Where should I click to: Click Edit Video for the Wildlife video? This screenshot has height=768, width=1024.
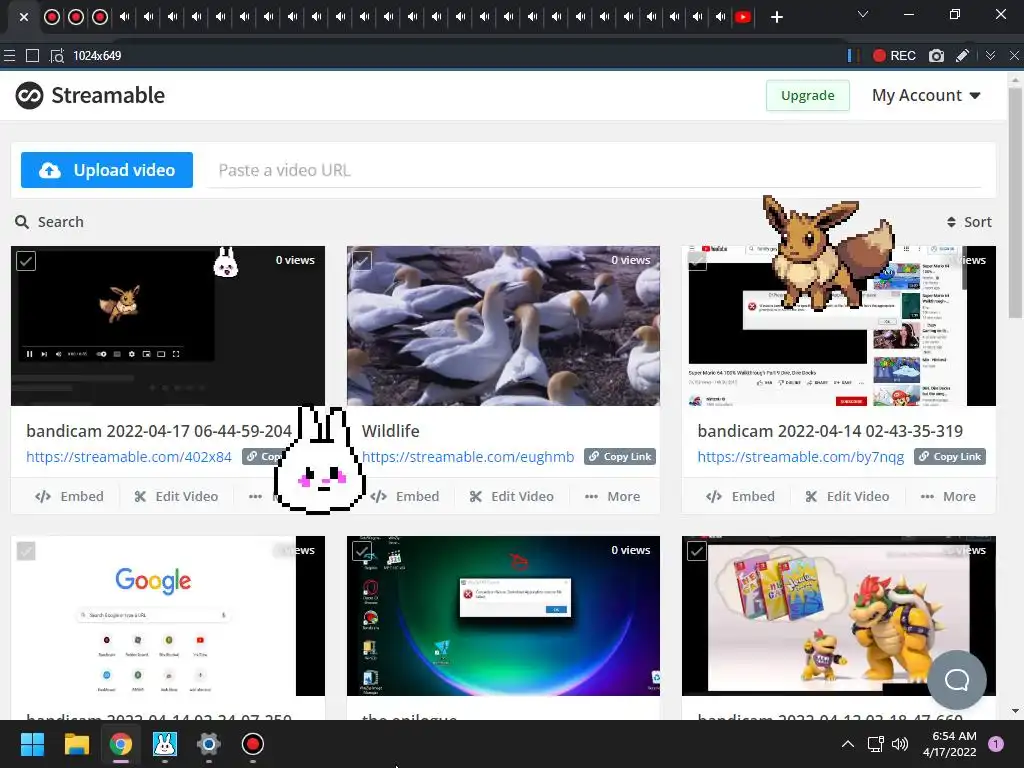click(512, 496)
